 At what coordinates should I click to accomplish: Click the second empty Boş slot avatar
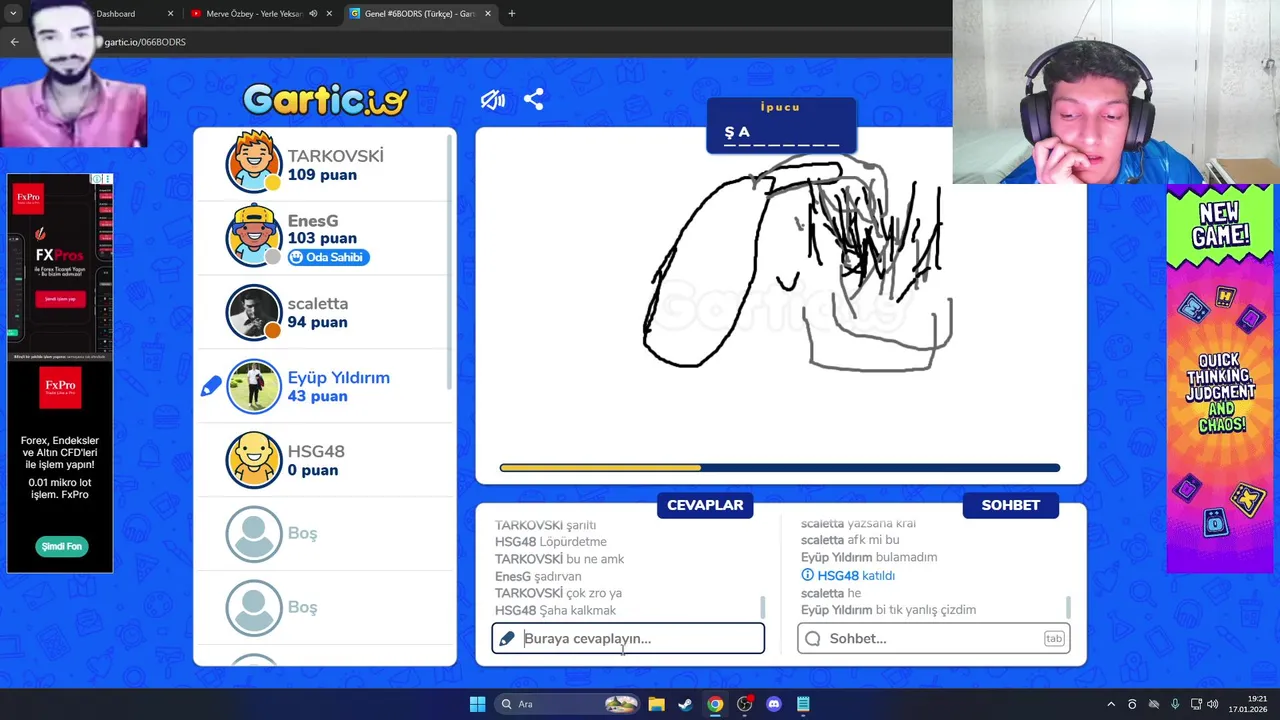pos(254,608)
